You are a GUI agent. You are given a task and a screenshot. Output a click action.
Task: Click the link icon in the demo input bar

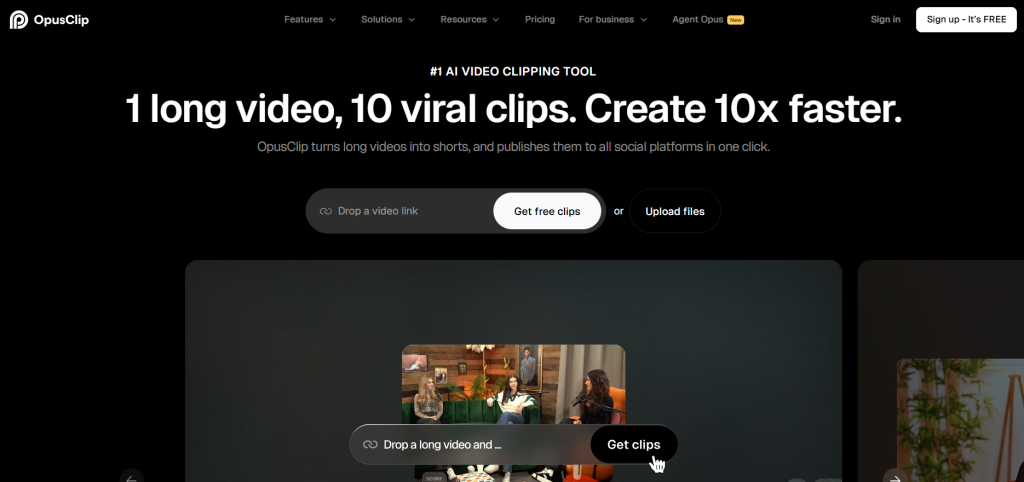[369, 445]
